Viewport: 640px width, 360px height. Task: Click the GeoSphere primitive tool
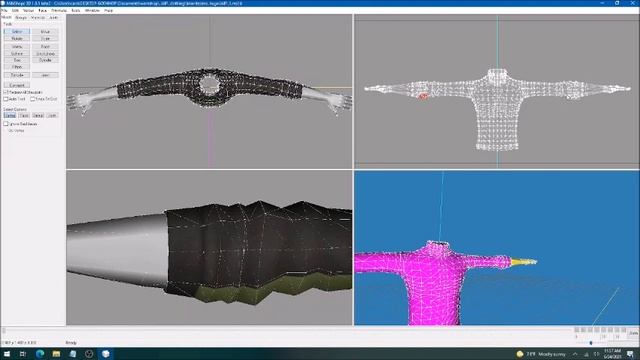pos(45,53)
